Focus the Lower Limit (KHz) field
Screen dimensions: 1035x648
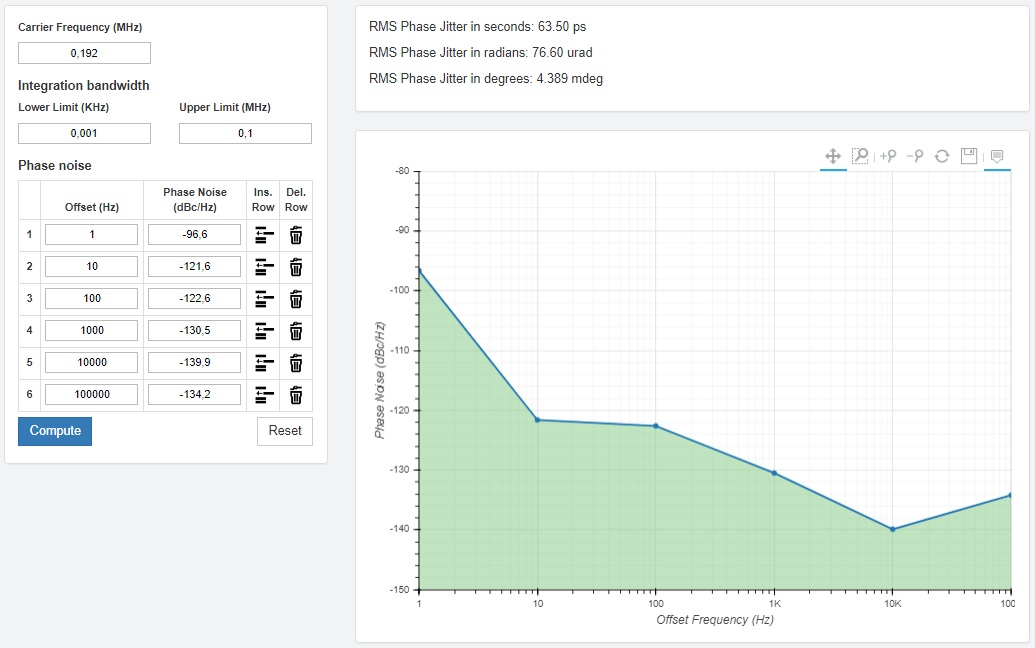click(84, 133)
